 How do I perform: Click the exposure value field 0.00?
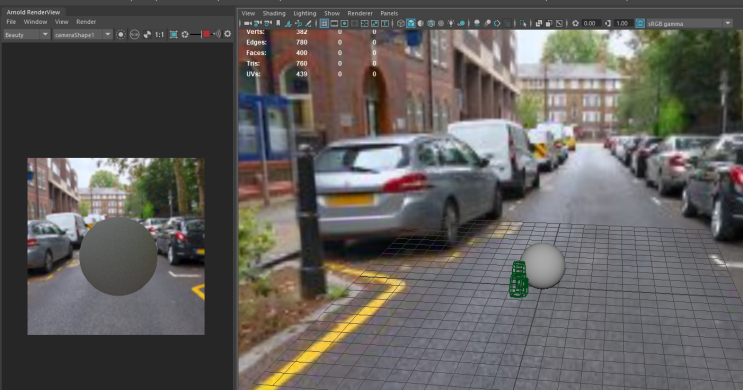pyautogui.click(x=591, y=23)
